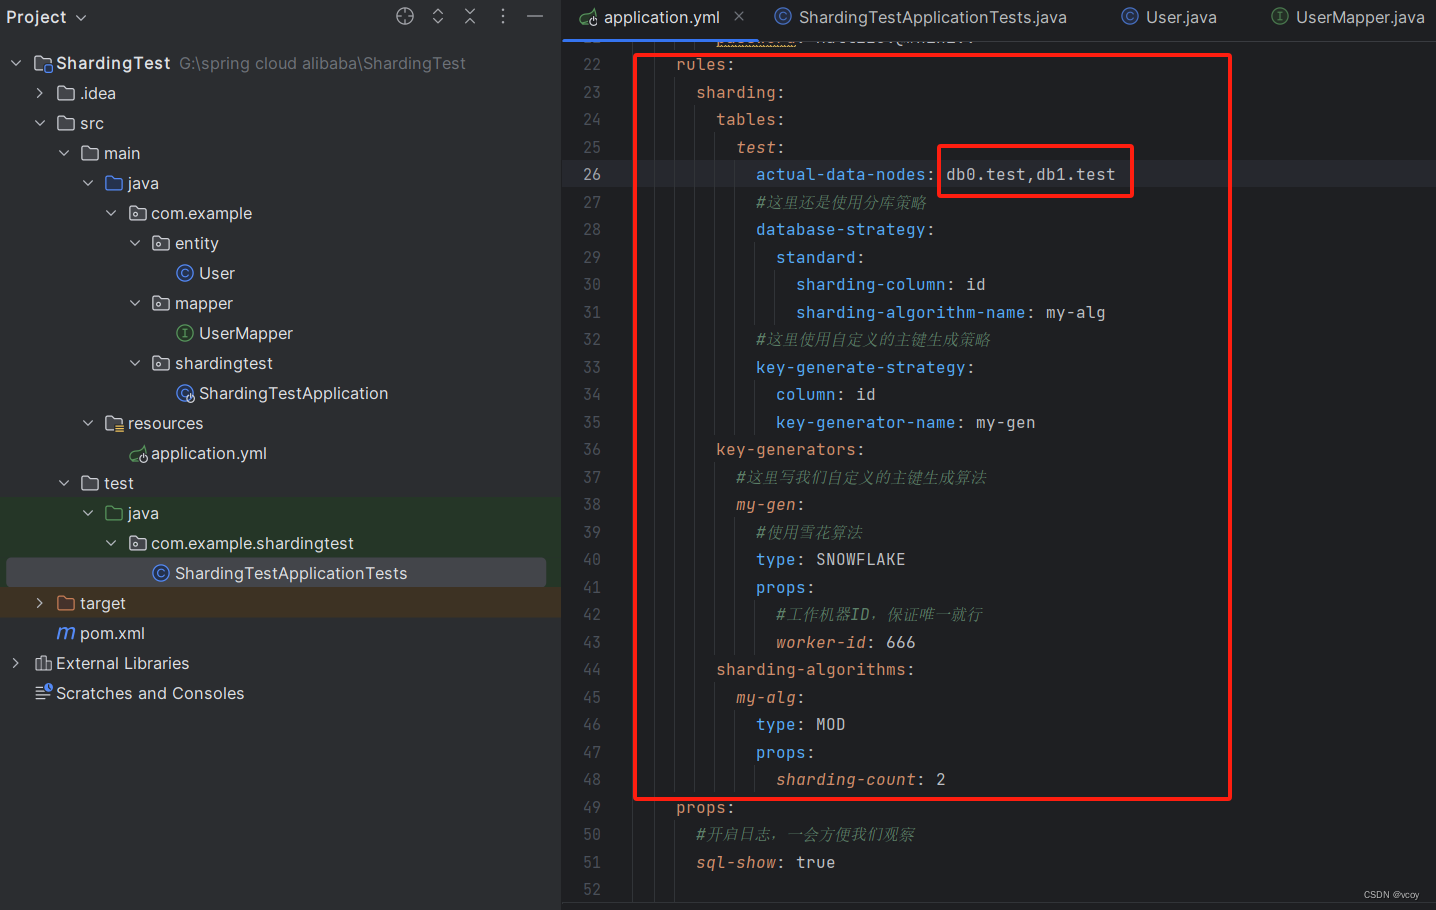Click the ShardingTestApplicationTests class icon
Screen dimensions: 1436x910
161,573
